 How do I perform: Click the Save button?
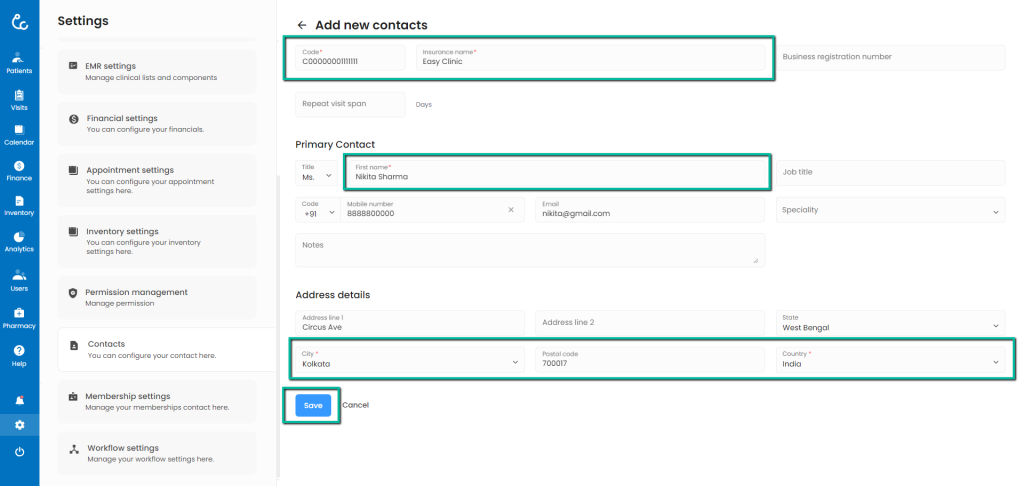click(x=313, y=405)
